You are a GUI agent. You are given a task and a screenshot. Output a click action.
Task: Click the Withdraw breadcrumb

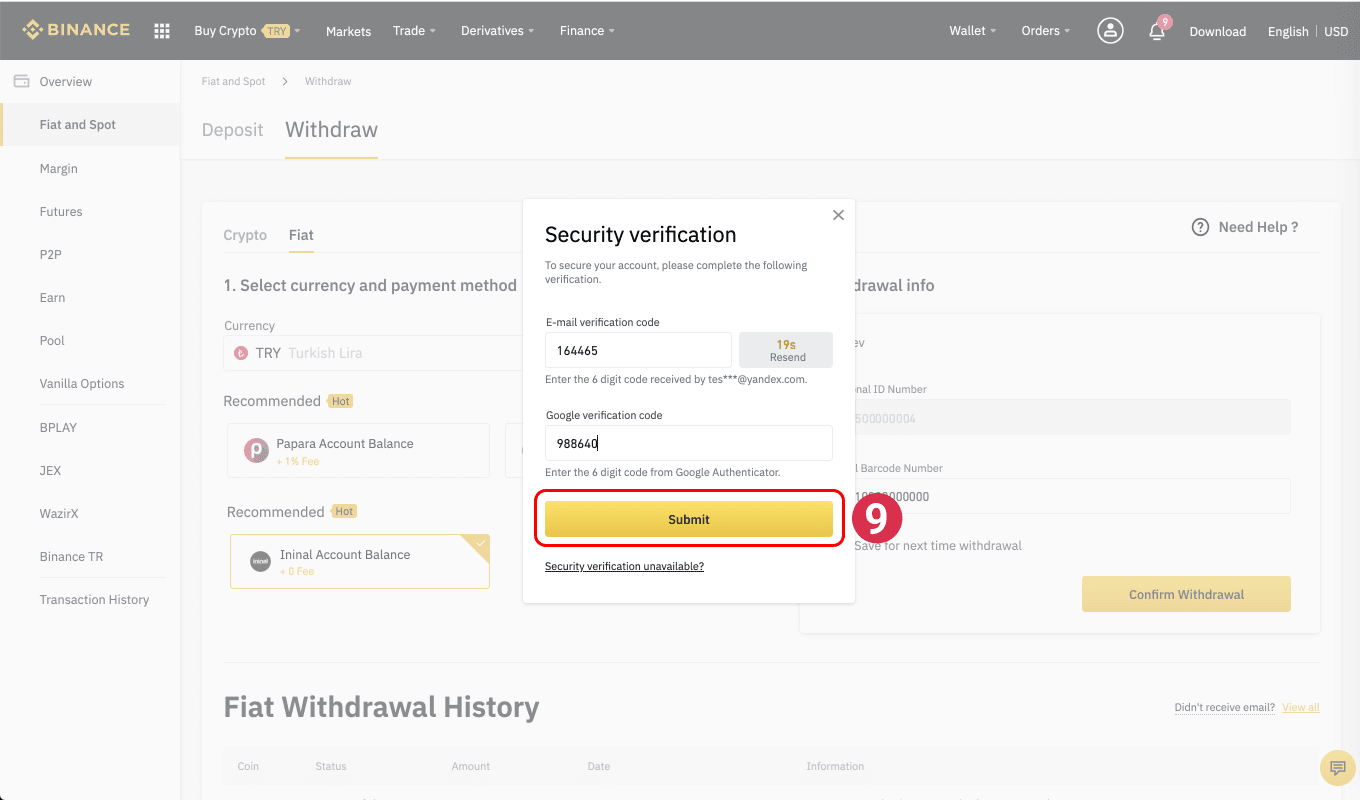click(x=328, y=81)
